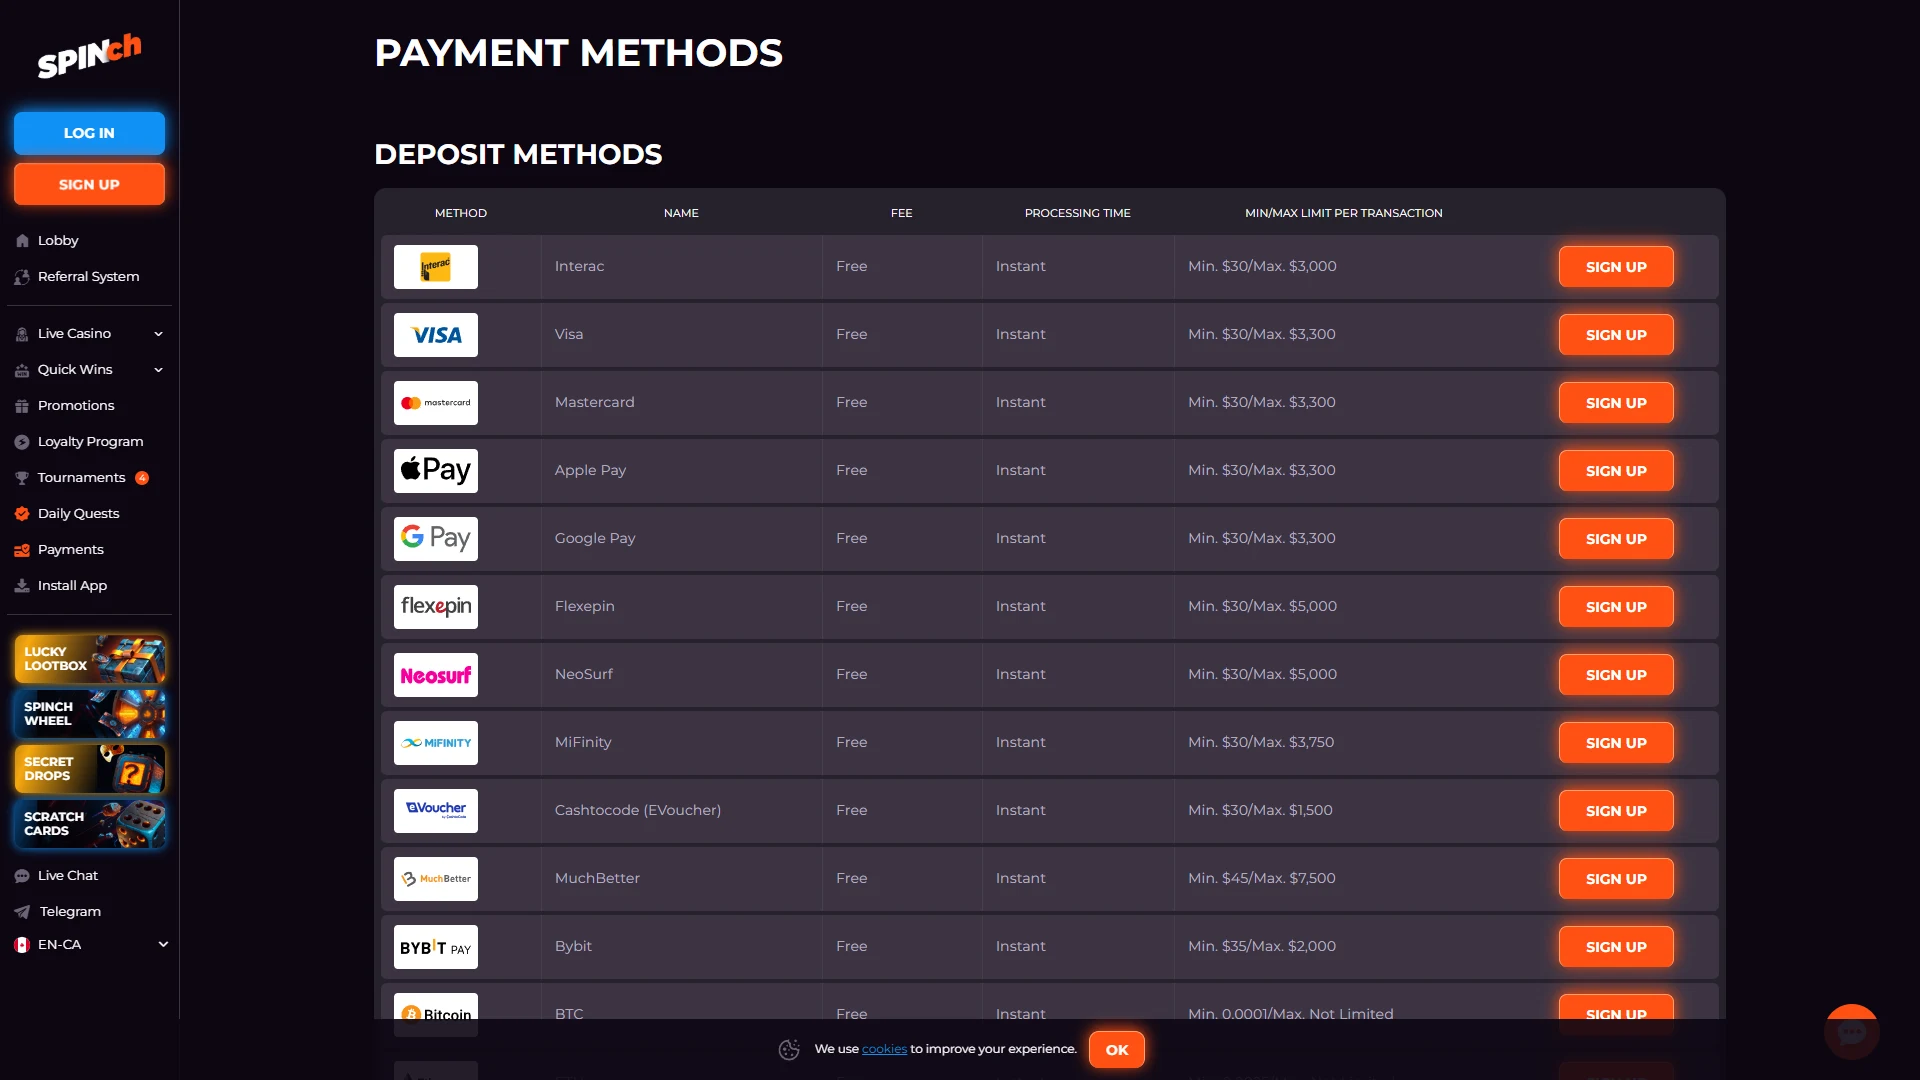Open Daily Quests page
Image resolution: width=1920 pixels, height=1080 pixels.
(78, 514)
